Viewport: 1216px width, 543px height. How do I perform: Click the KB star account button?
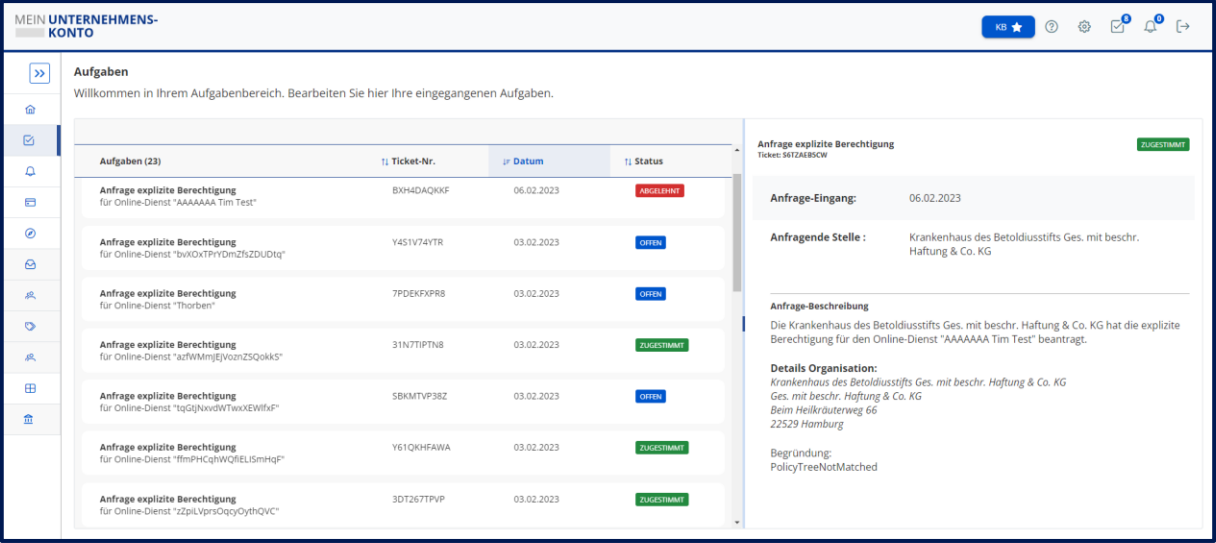[x=1008, y=27]
